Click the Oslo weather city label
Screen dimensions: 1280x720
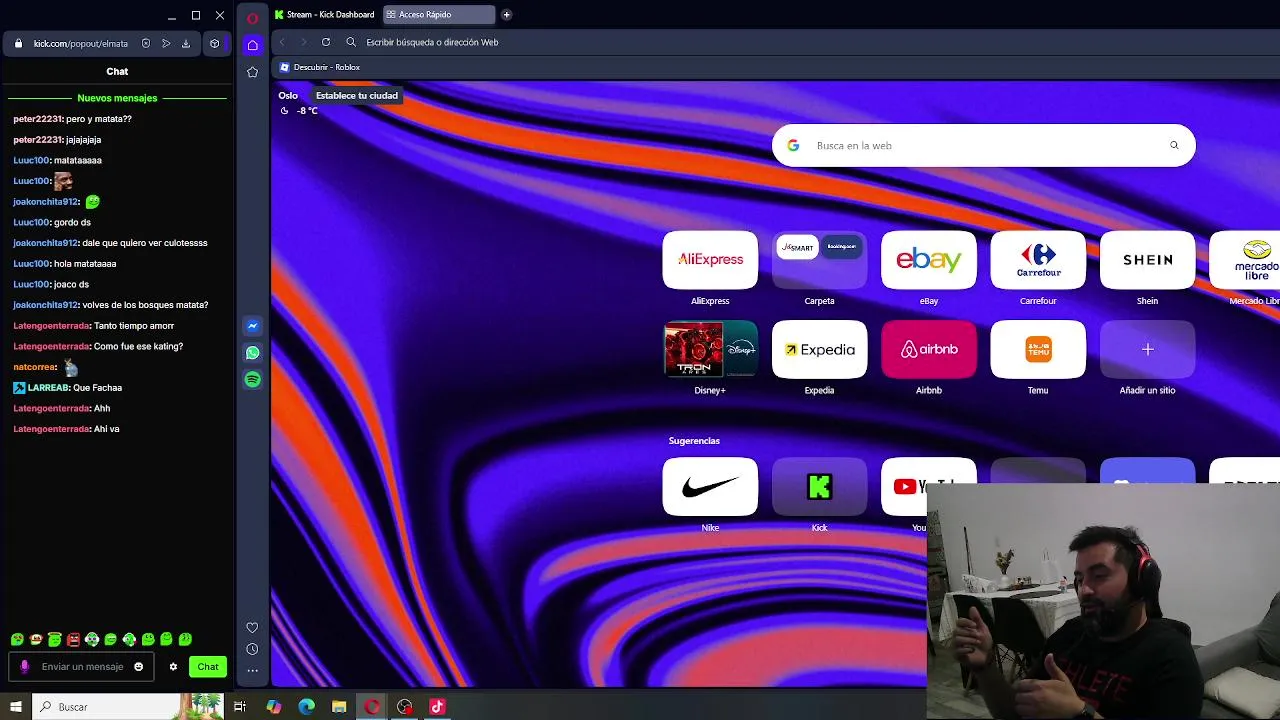(288, 96)
